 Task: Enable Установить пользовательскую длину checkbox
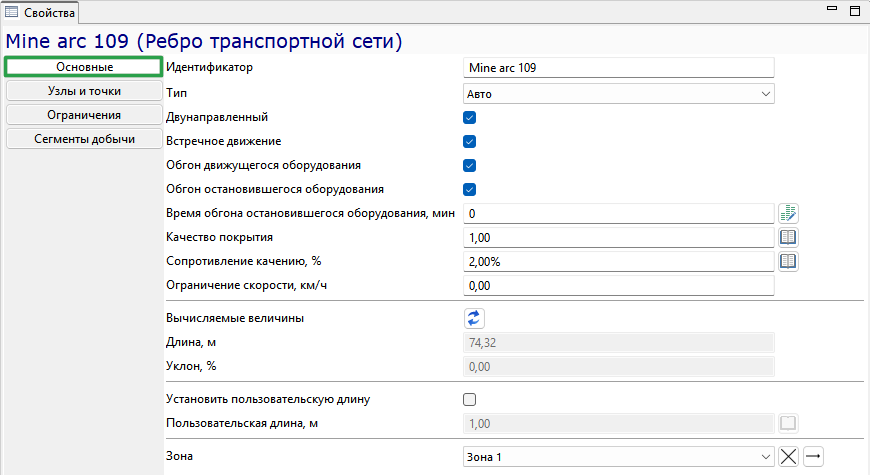point(469,400)
